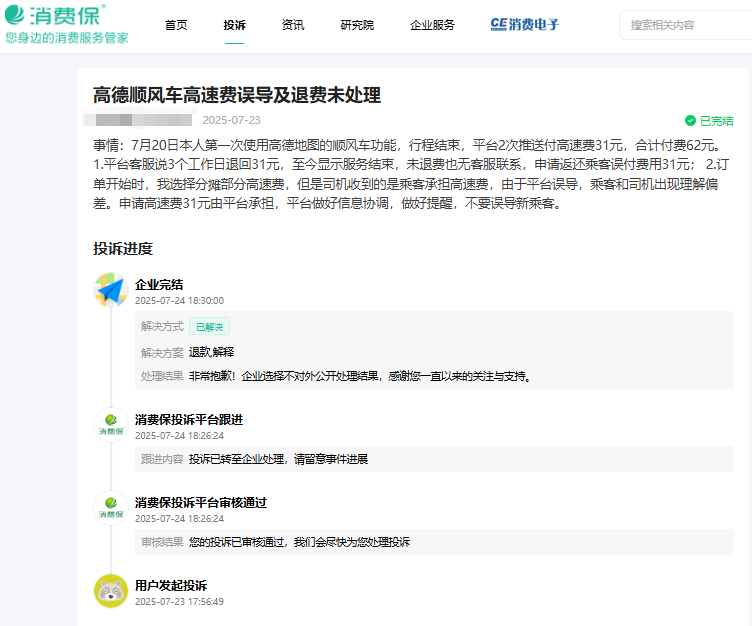This screenshot has height=626, width=752.
Task: Click text 您的投诉已审核通过,我们会尽快为您处理投诉
Action: pos(299,542)
